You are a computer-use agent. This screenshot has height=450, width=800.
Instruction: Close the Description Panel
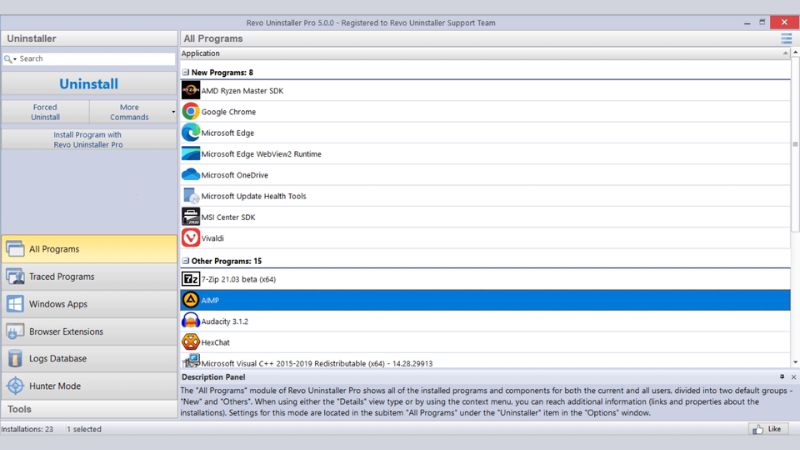793,377
